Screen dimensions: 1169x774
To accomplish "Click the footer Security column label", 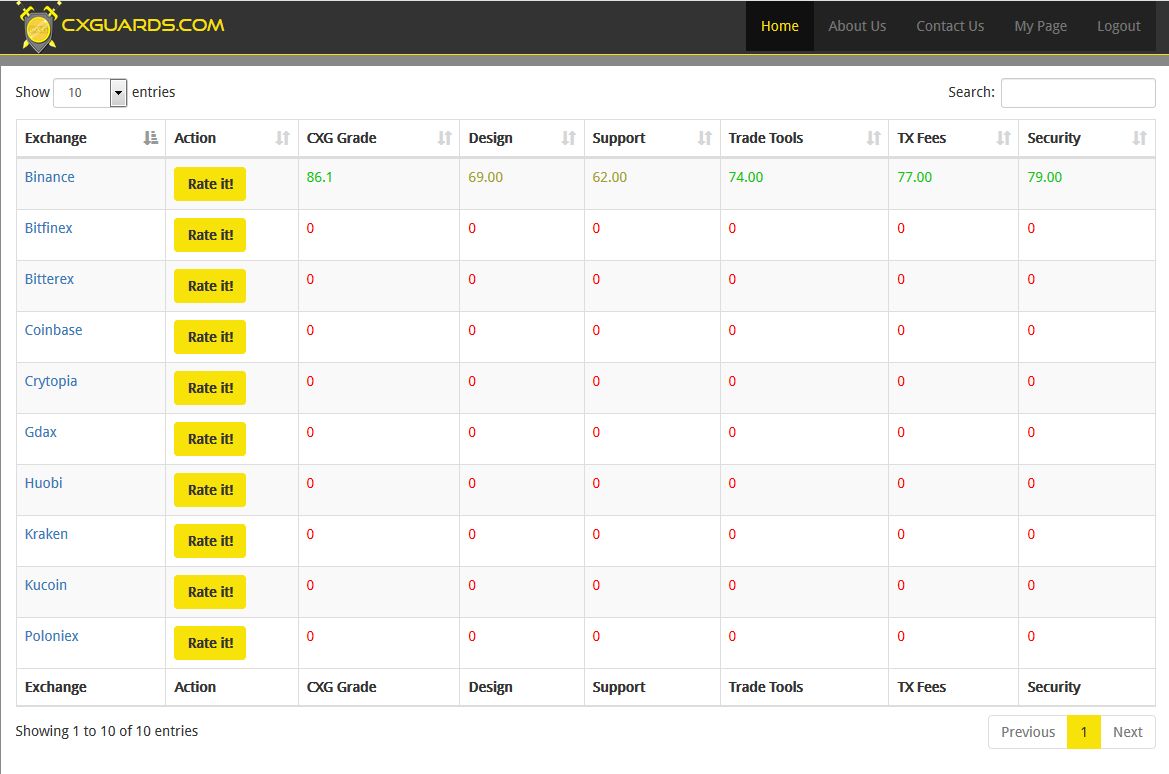I will (1053, 687).
